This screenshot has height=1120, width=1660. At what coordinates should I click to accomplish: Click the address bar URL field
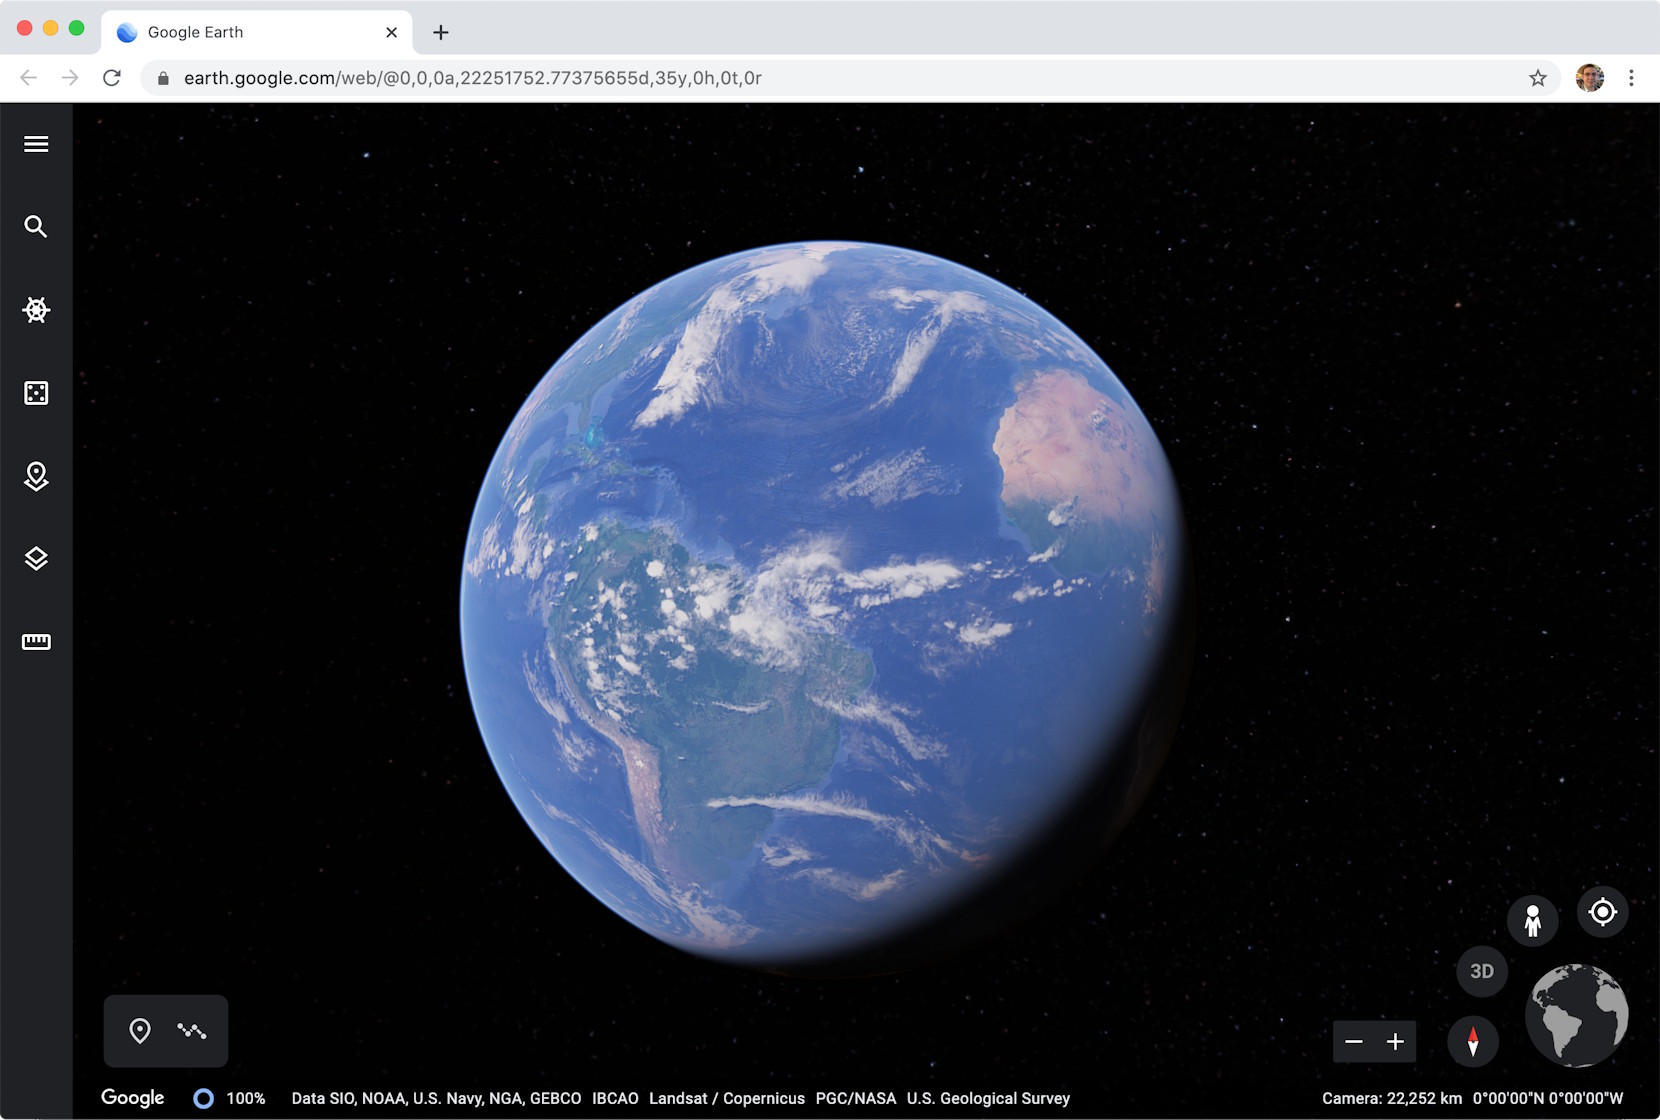848,78
